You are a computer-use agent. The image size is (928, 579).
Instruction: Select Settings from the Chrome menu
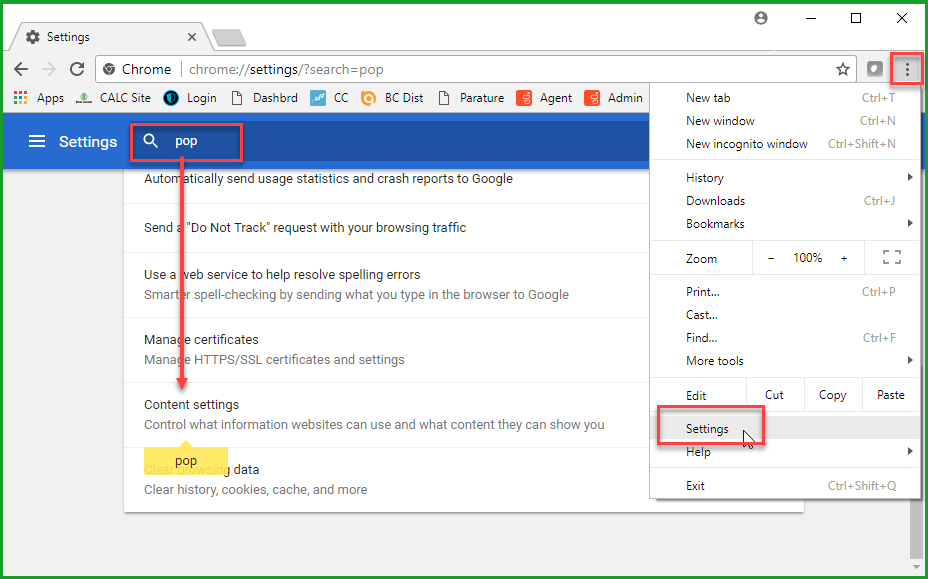[708, 429]
